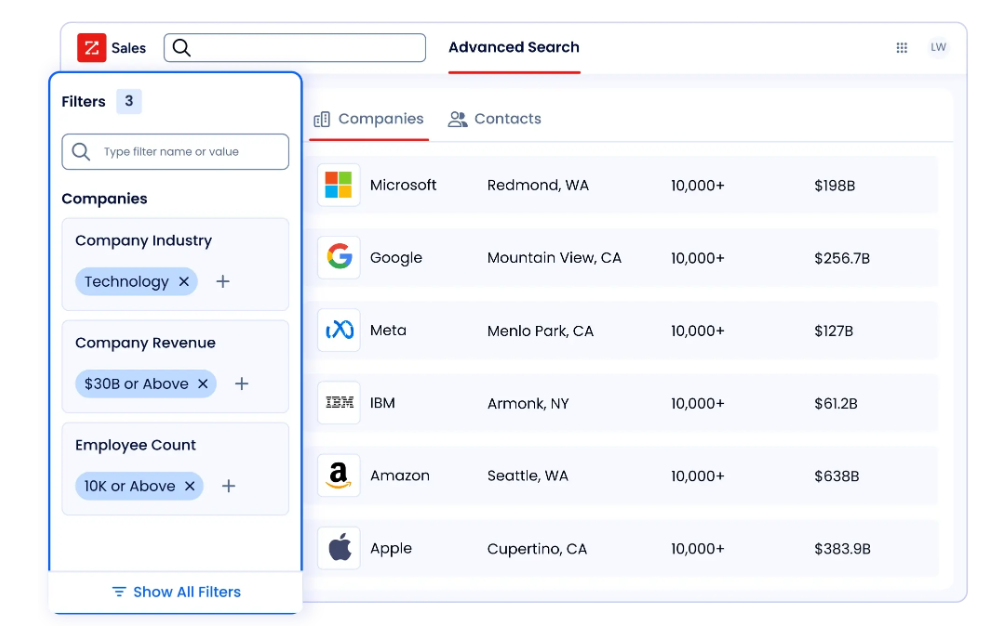Image resolution: width=1000 pixels, height=640 pixels.
Task: Click the Filters panel title
Action: (84, 101)
